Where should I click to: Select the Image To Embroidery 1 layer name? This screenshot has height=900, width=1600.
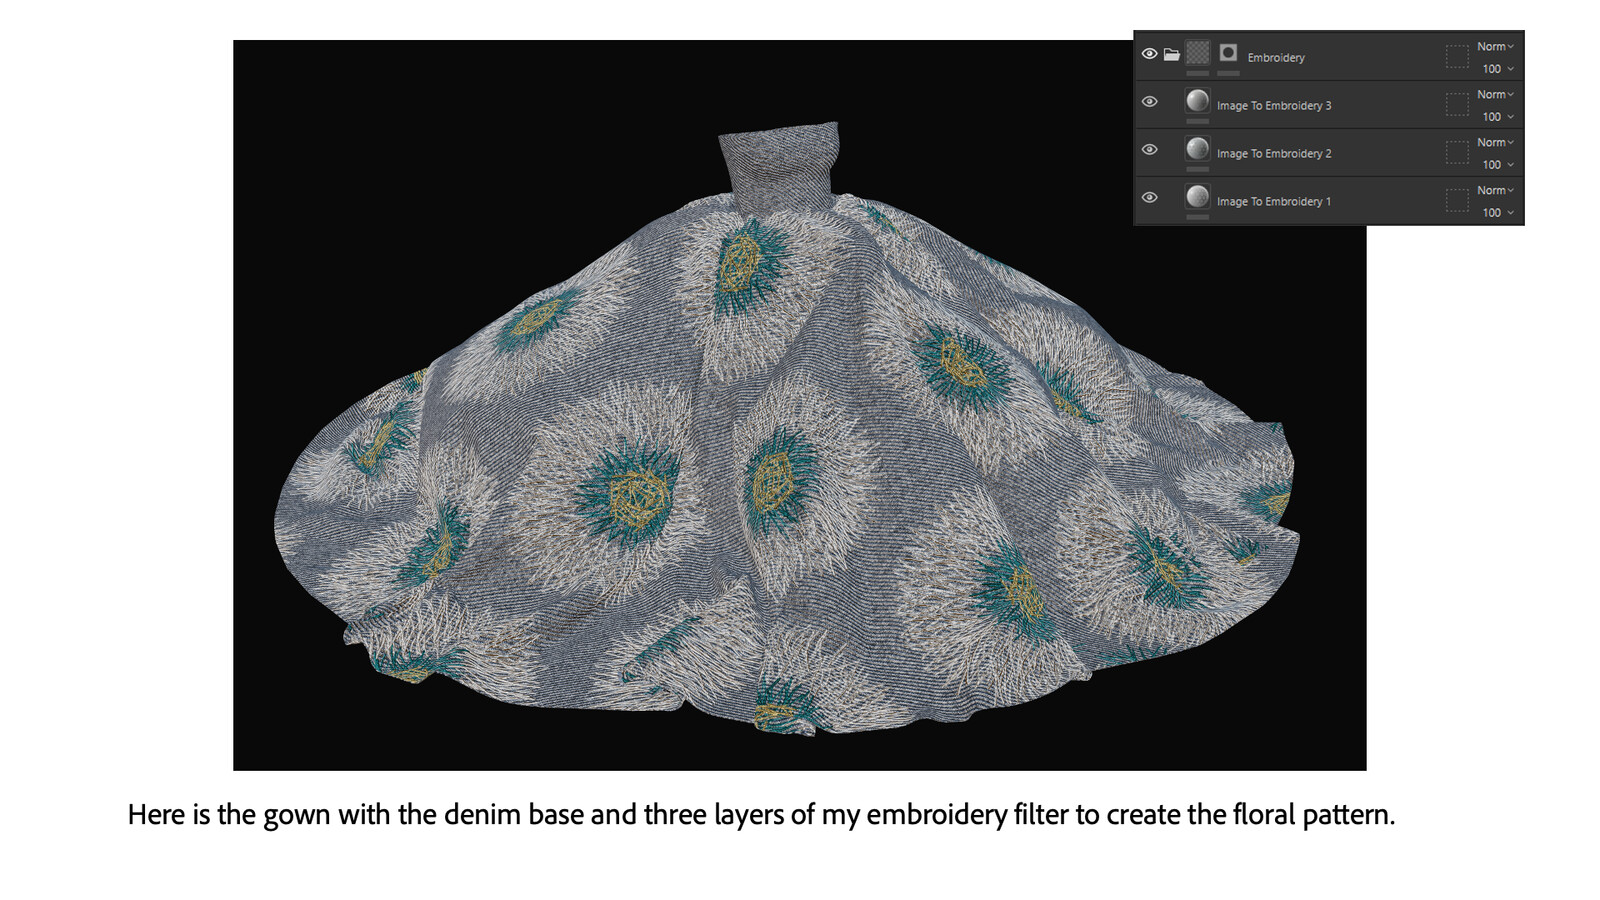coord(1274,202)
